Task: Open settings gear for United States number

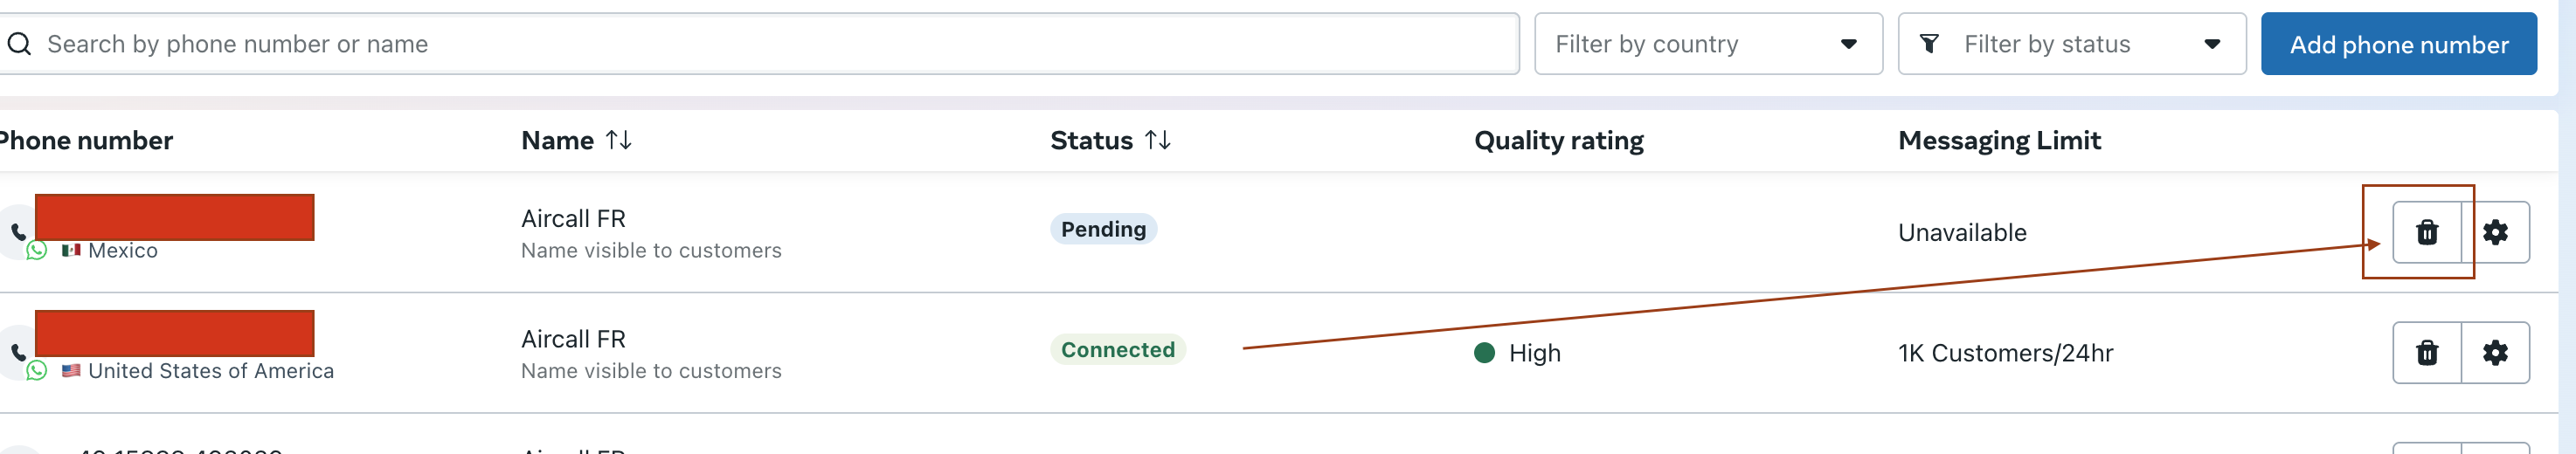Action: (x=2495, y=352)
